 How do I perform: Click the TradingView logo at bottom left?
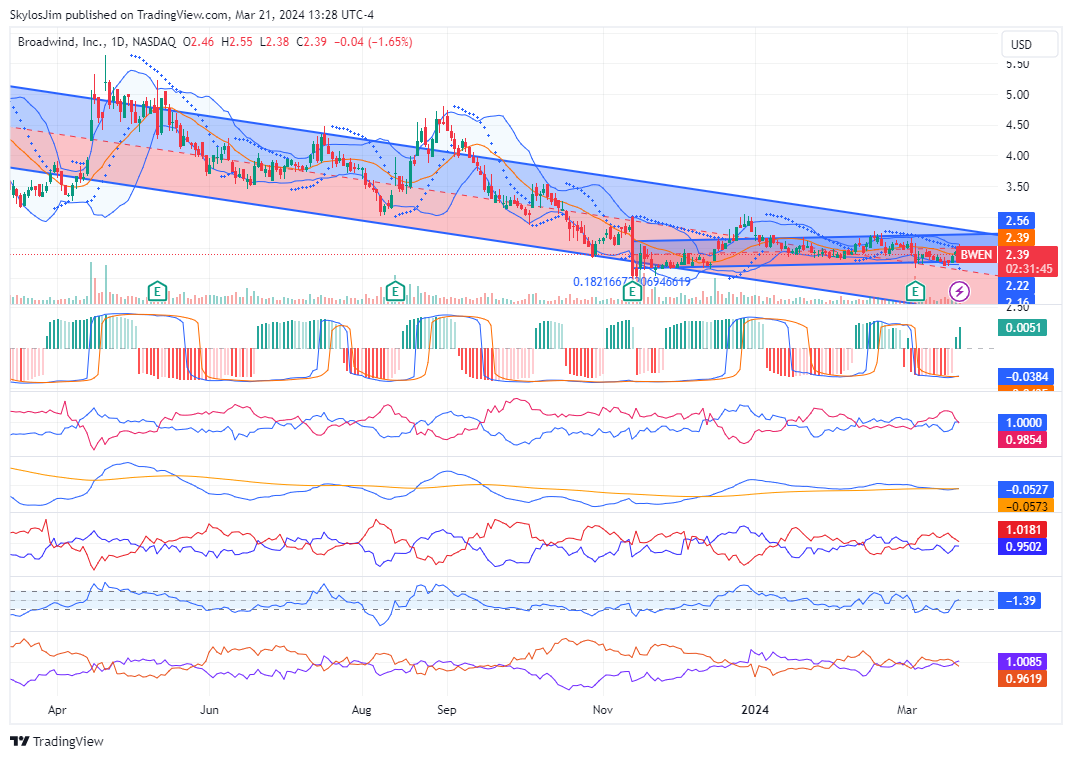point(57,741)
